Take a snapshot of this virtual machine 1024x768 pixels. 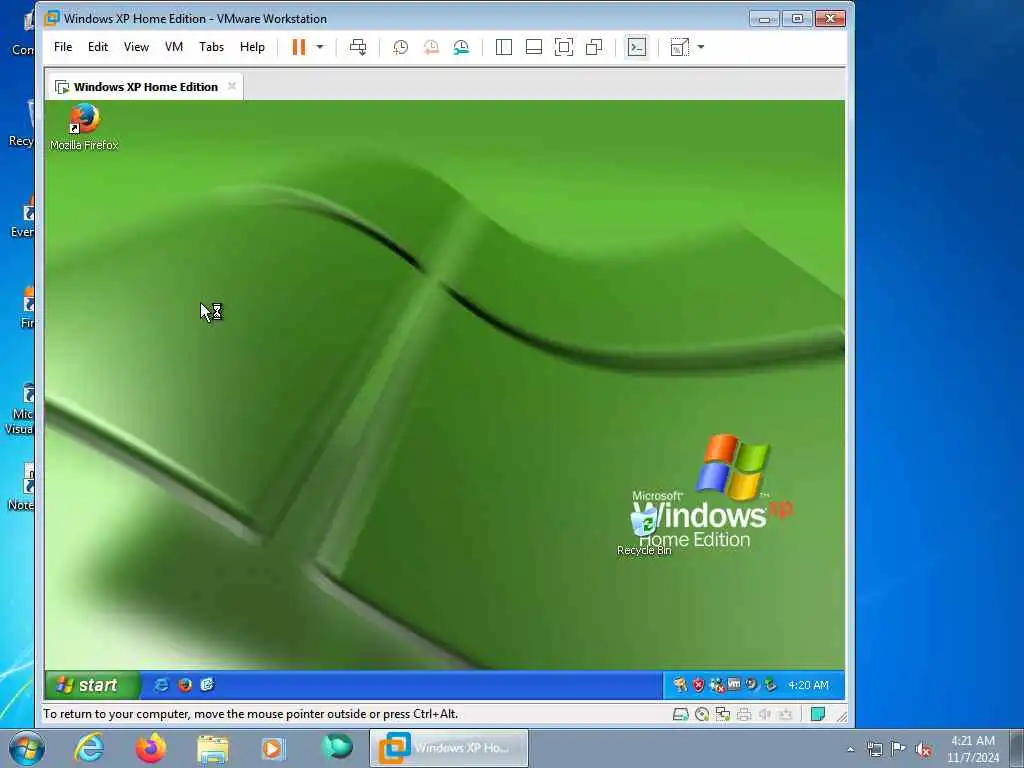pos(400,47)
